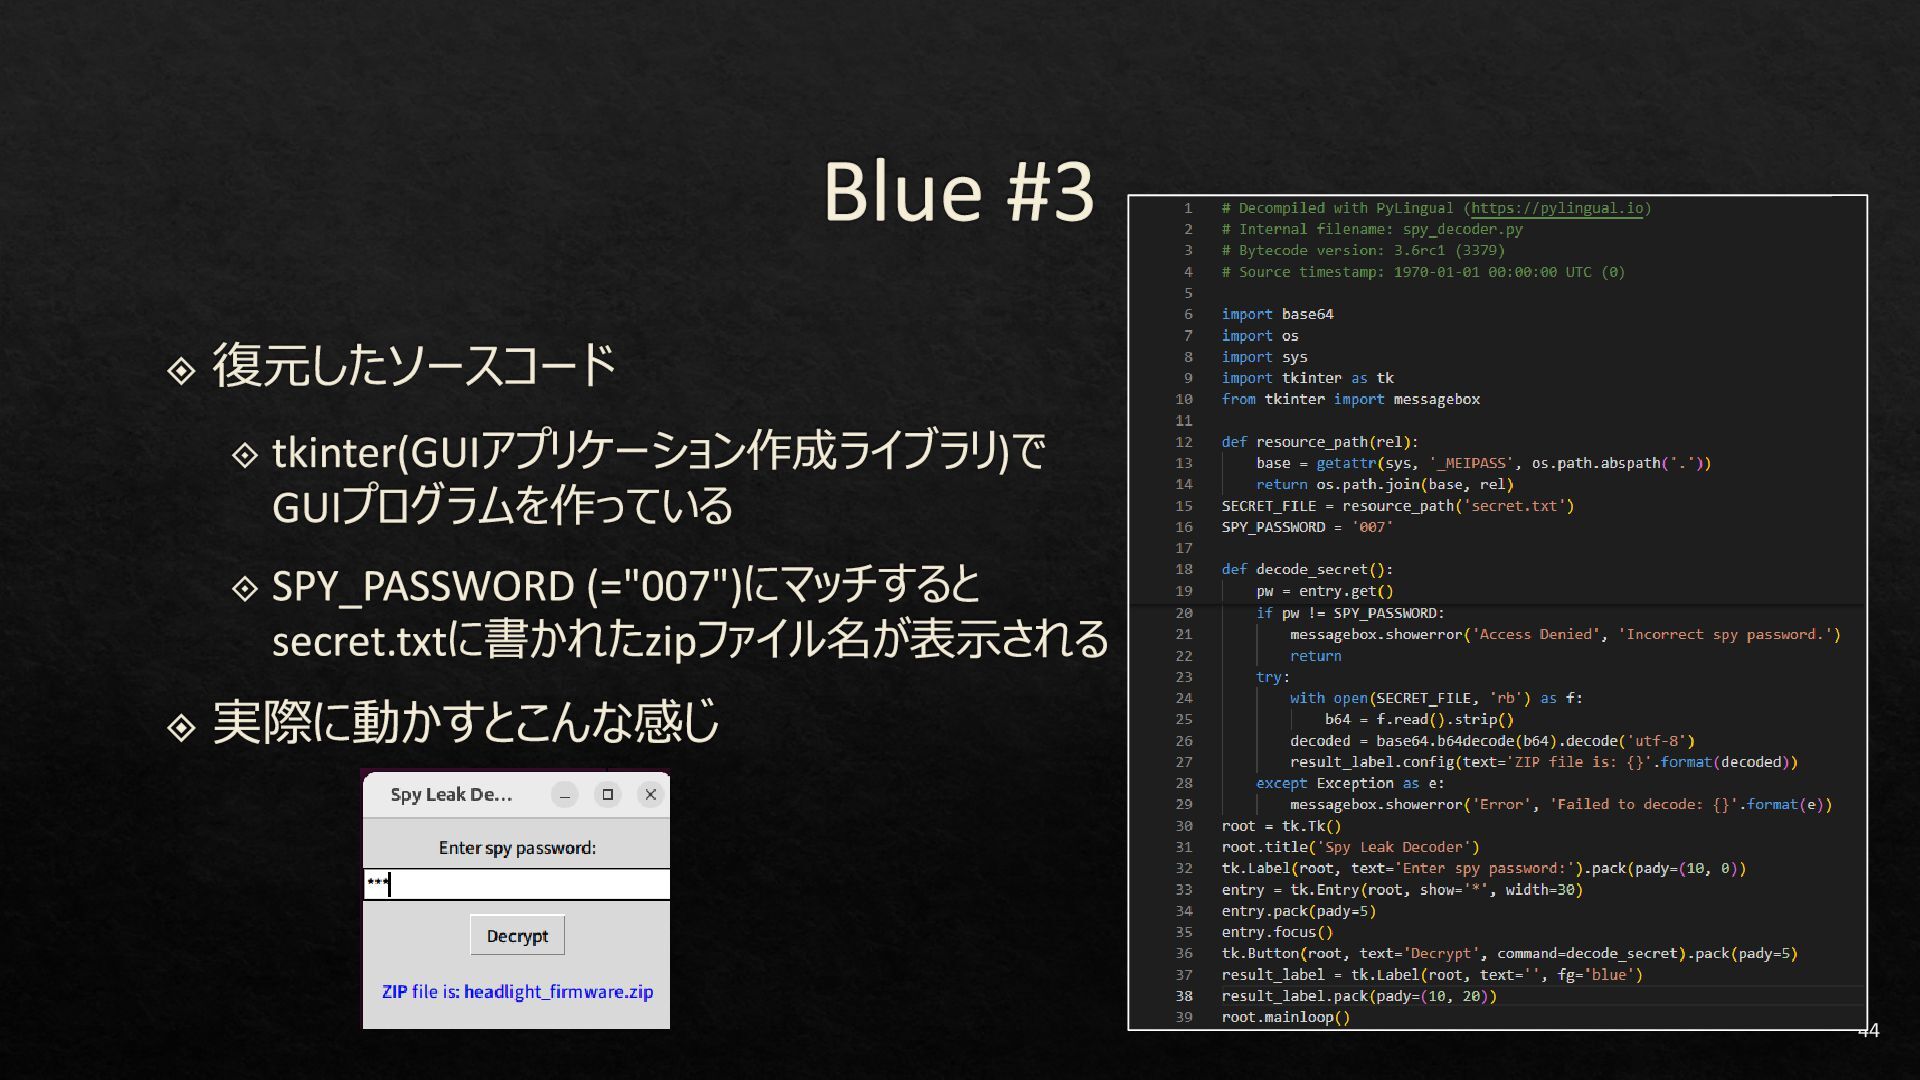Click the Spy Leak De... window title

tap(451, 795)
